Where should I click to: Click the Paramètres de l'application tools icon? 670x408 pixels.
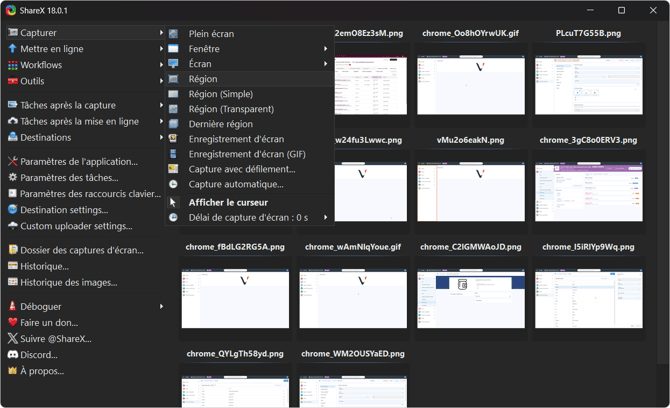(x=13, y=162)
